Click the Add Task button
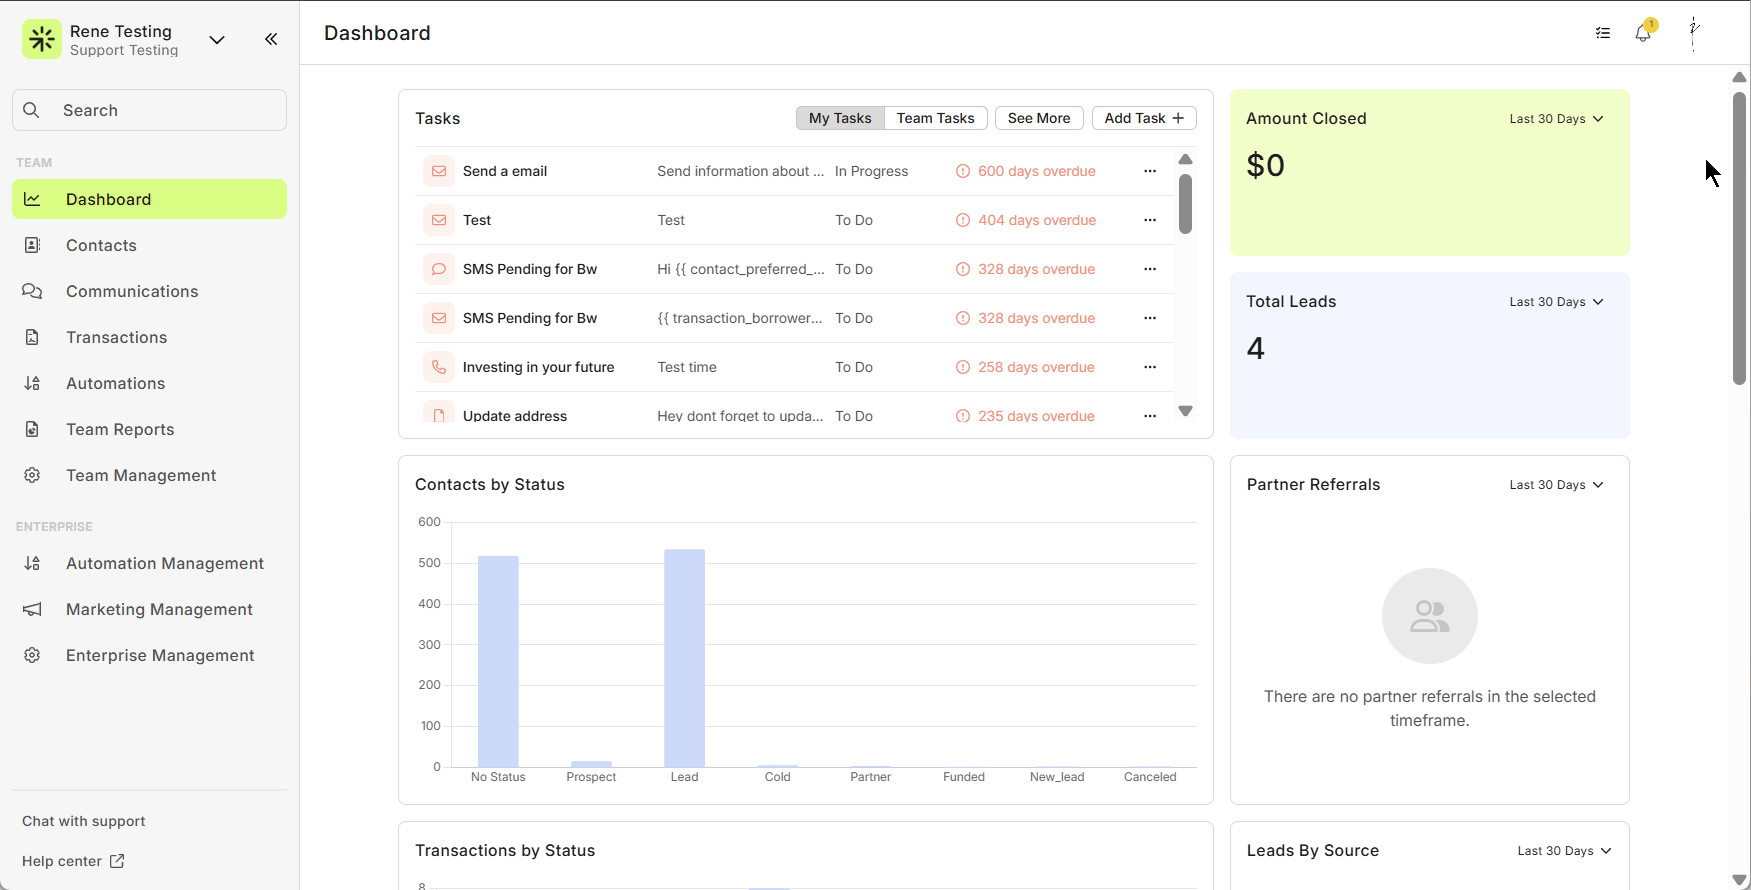 (x=1144, y=118)
